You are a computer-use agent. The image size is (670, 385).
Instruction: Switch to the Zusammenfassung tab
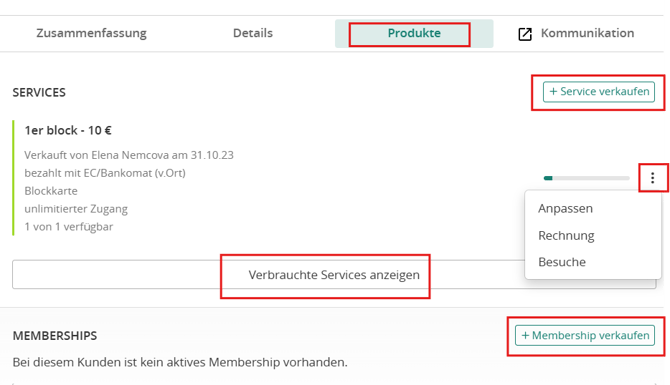click(91, 33)
